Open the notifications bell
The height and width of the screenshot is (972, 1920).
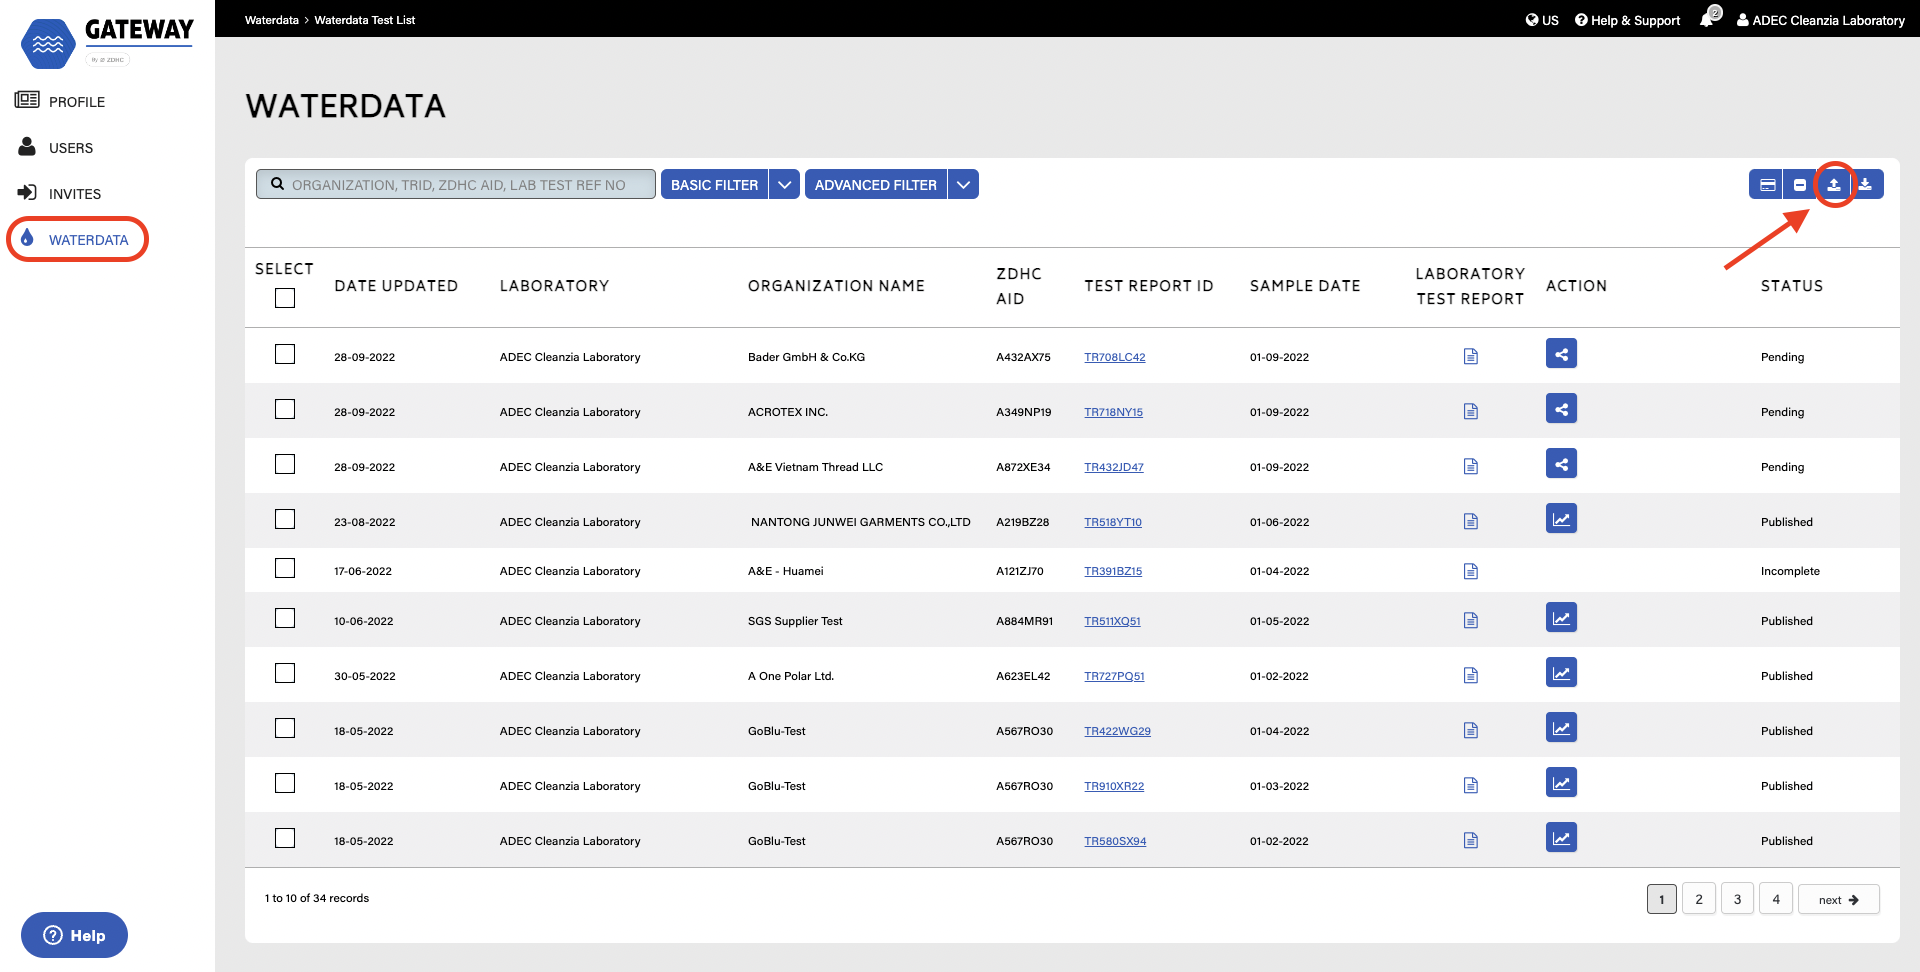(x=1709, y=19)
